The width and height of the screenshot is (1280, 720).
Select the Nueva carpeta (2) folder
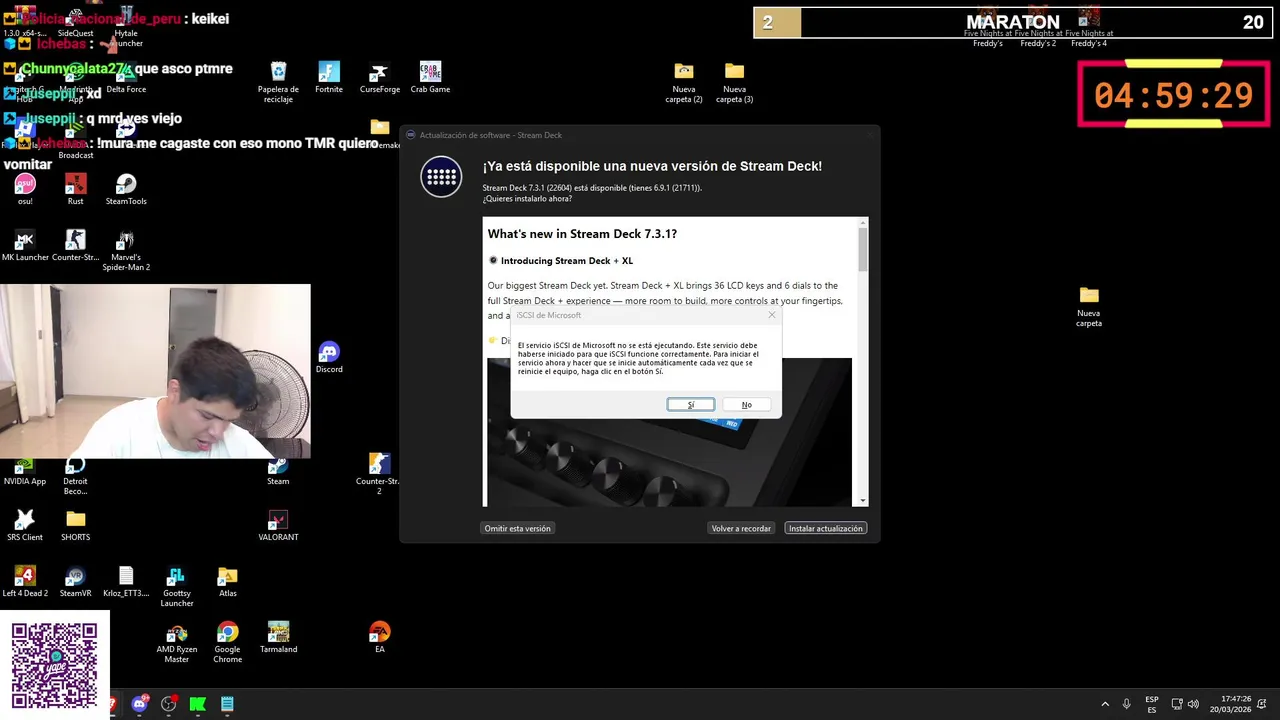684,82
